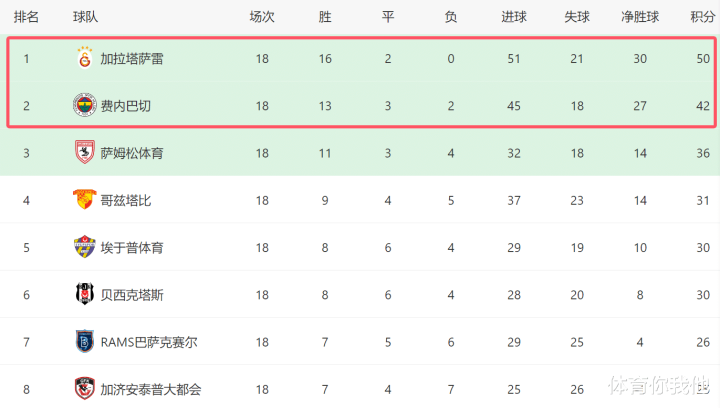Open the 贝西克塔斯 team name
The image size is (720, 408).
coord(132,295)
